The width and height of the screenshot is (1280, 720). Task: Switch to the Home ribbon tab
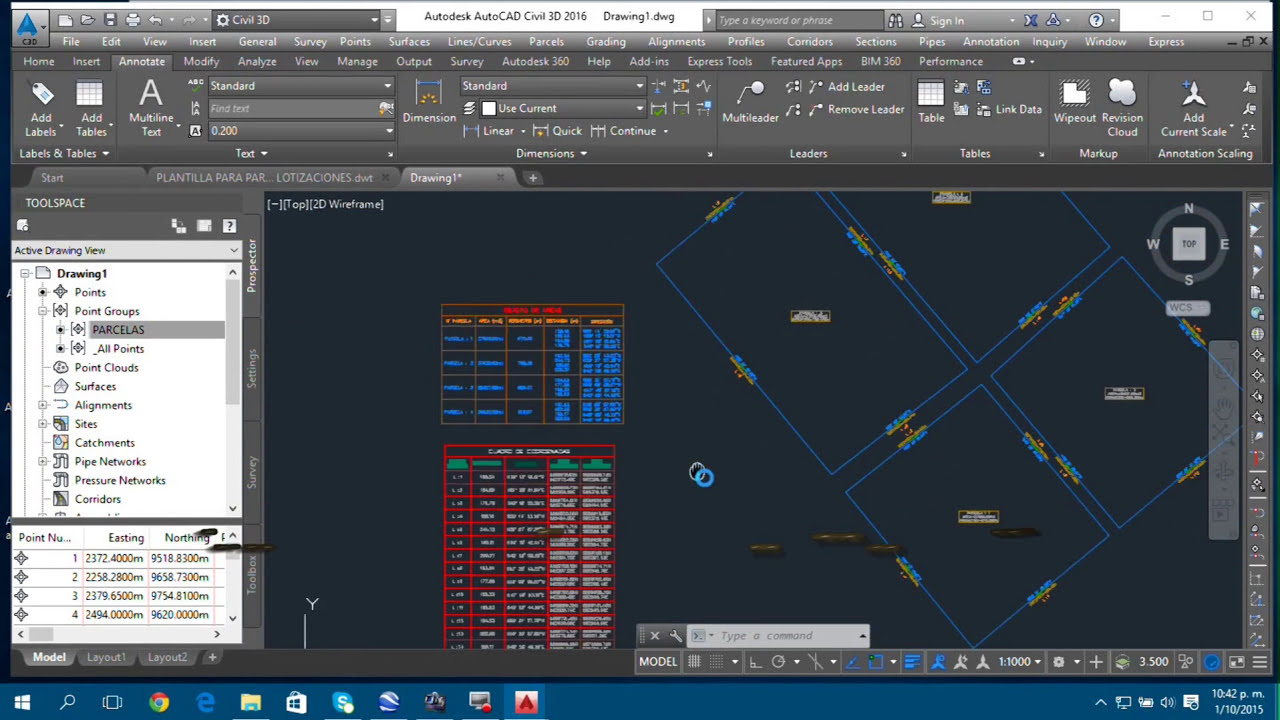(x=39, y=61)
